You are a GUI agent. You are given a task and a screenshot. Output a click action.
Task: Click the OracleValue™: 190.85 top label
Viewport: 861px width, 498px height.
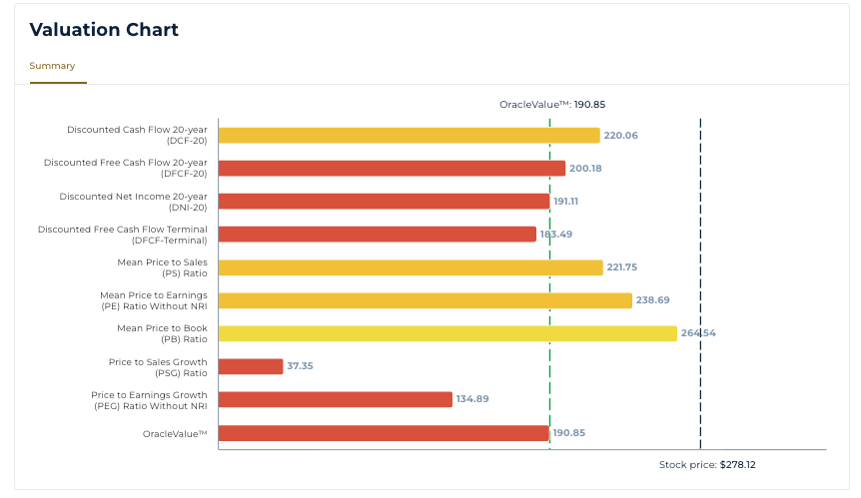coord(552,104)
